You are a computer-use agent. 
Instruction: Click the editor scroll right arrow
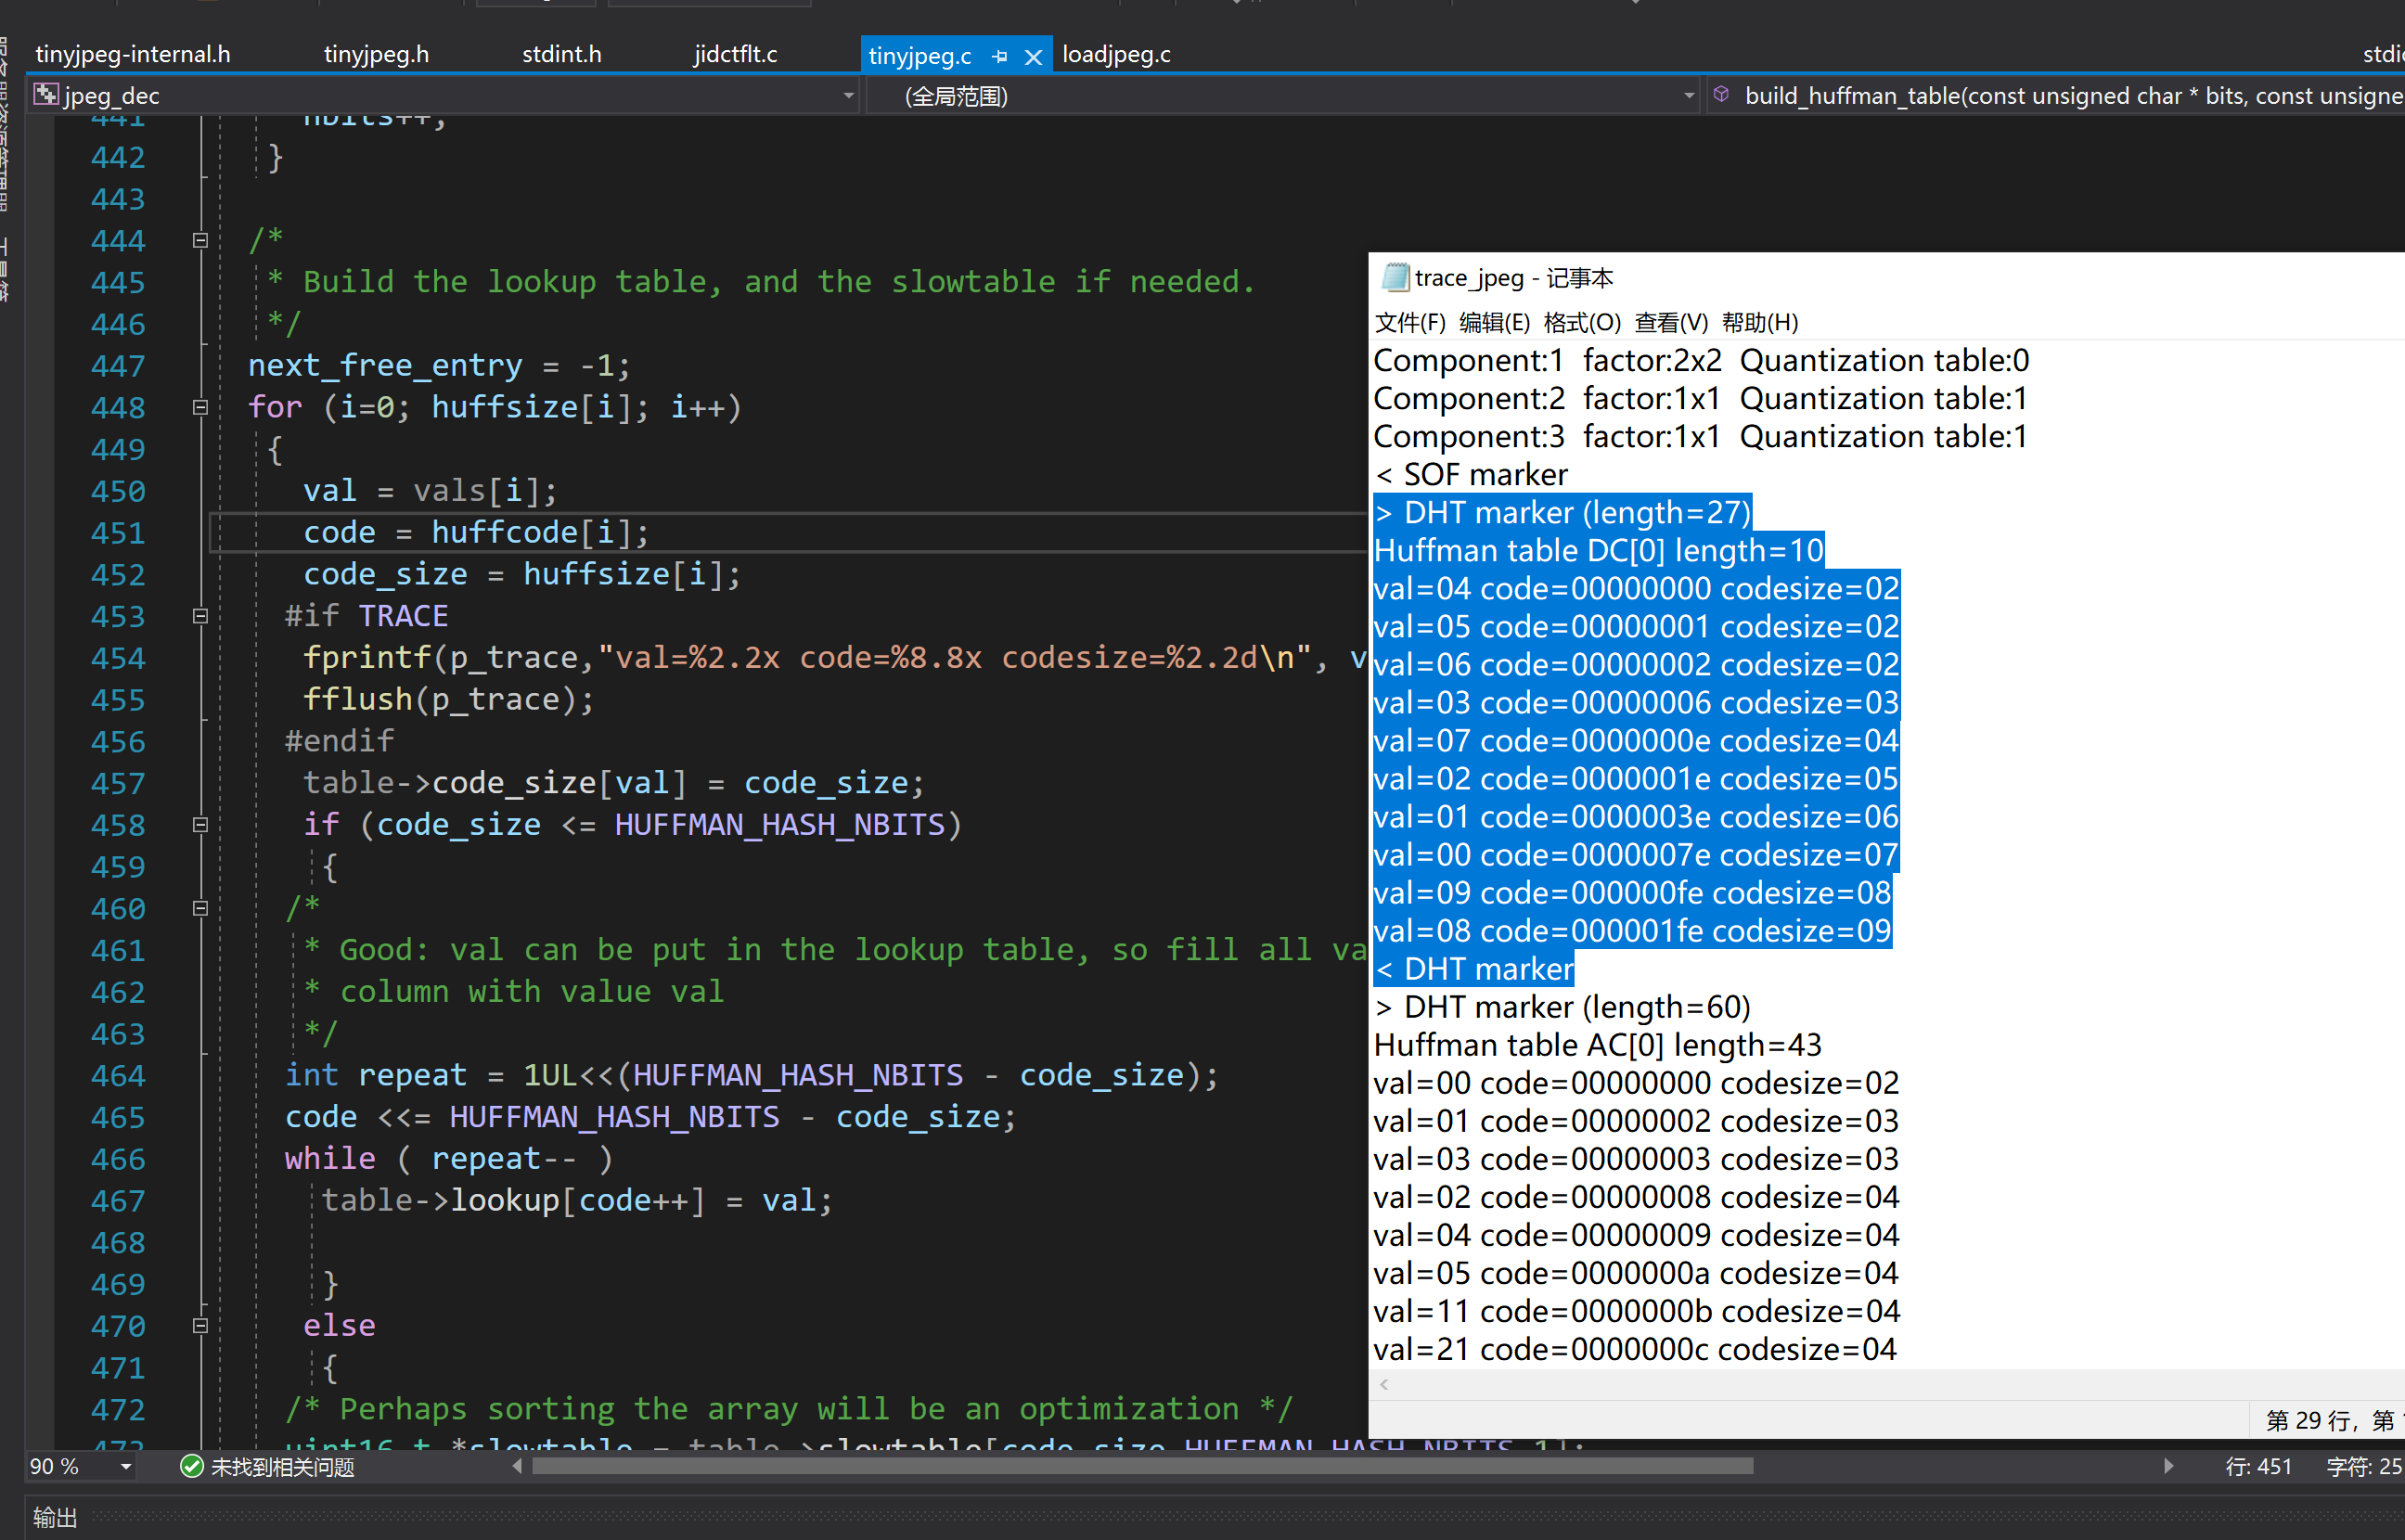[2168, 1466]
